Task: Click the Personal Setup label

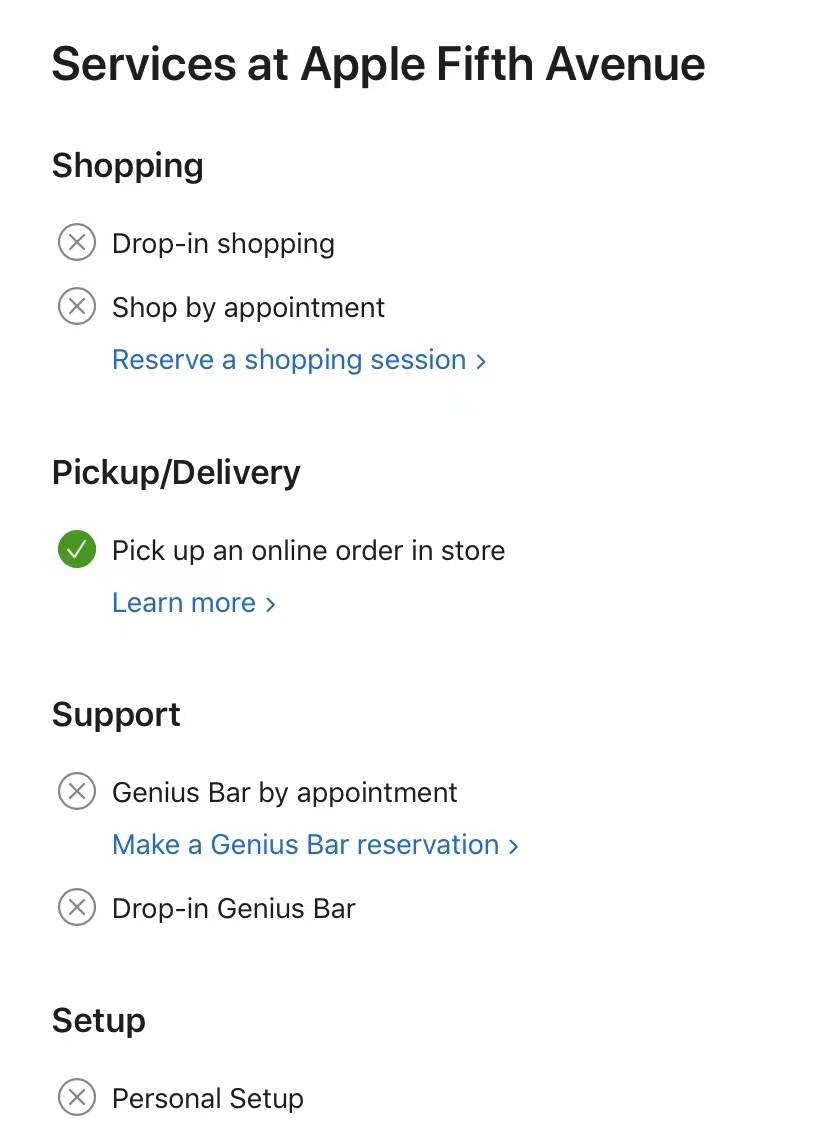Action: (207, 1099)
